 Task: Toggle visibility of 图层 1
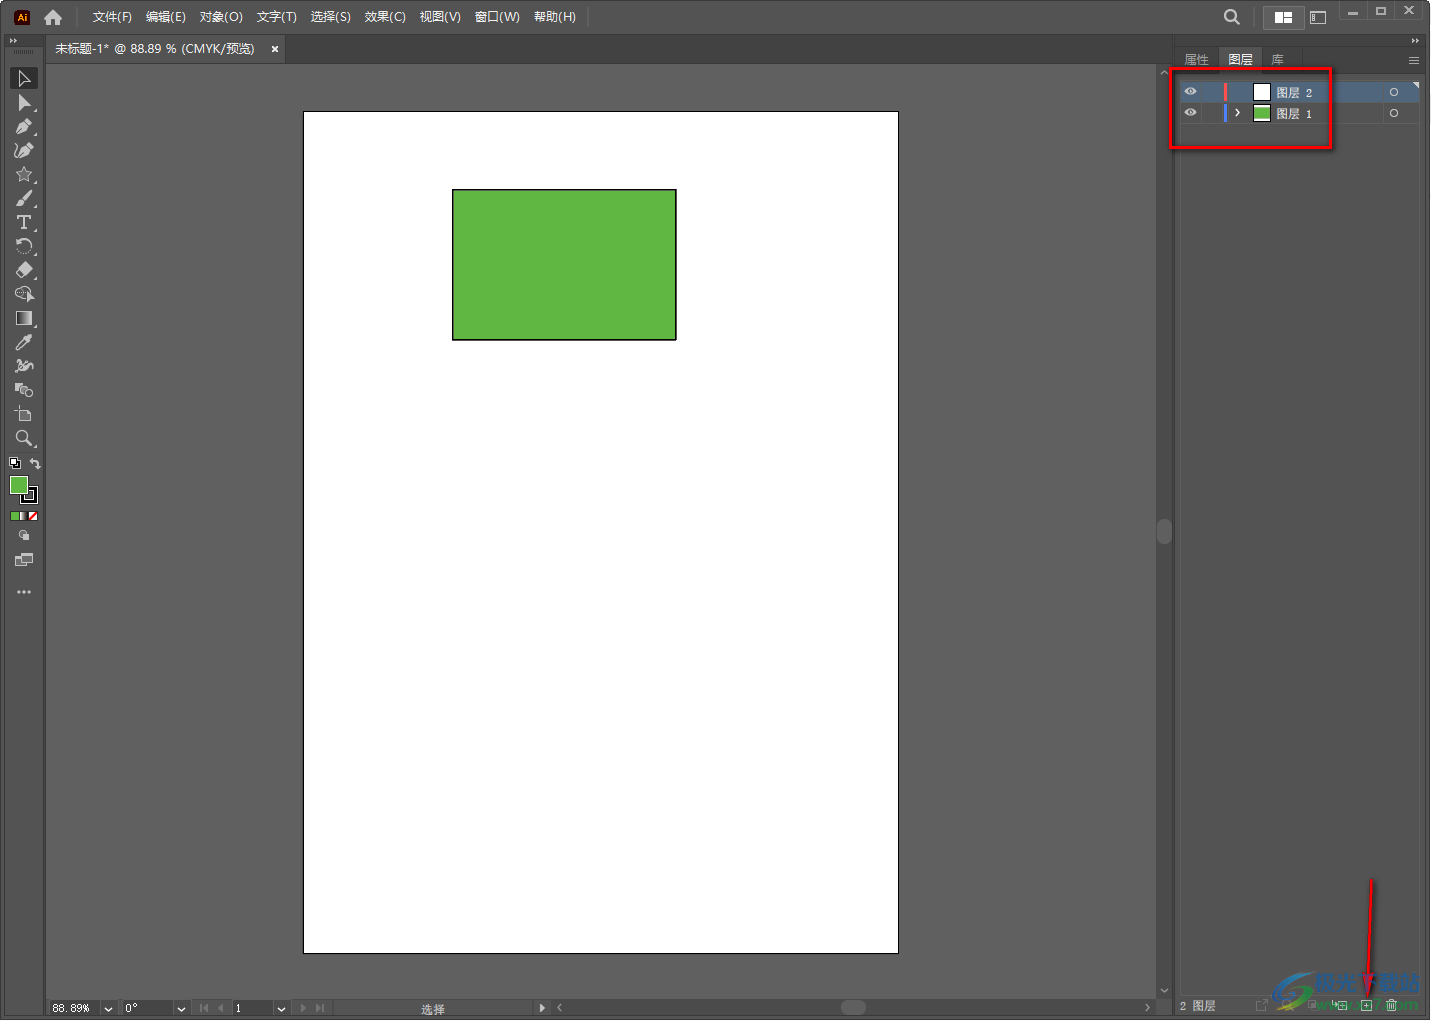coord(1190,113)
